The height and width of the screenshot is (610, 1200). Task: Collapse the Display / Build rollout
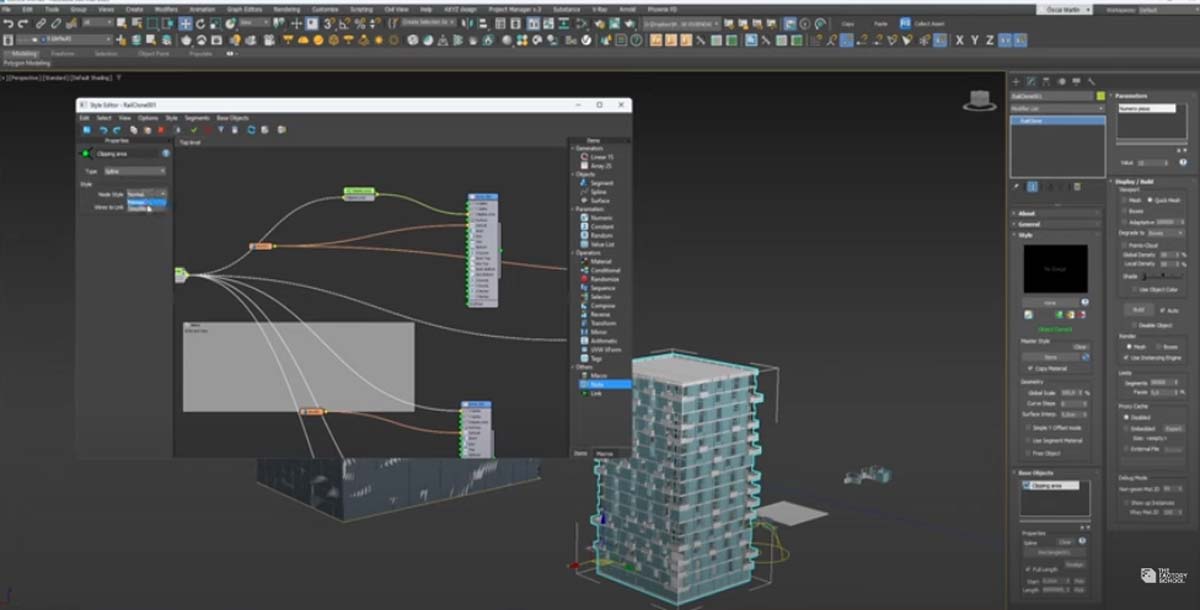[x=1153, y=181]
